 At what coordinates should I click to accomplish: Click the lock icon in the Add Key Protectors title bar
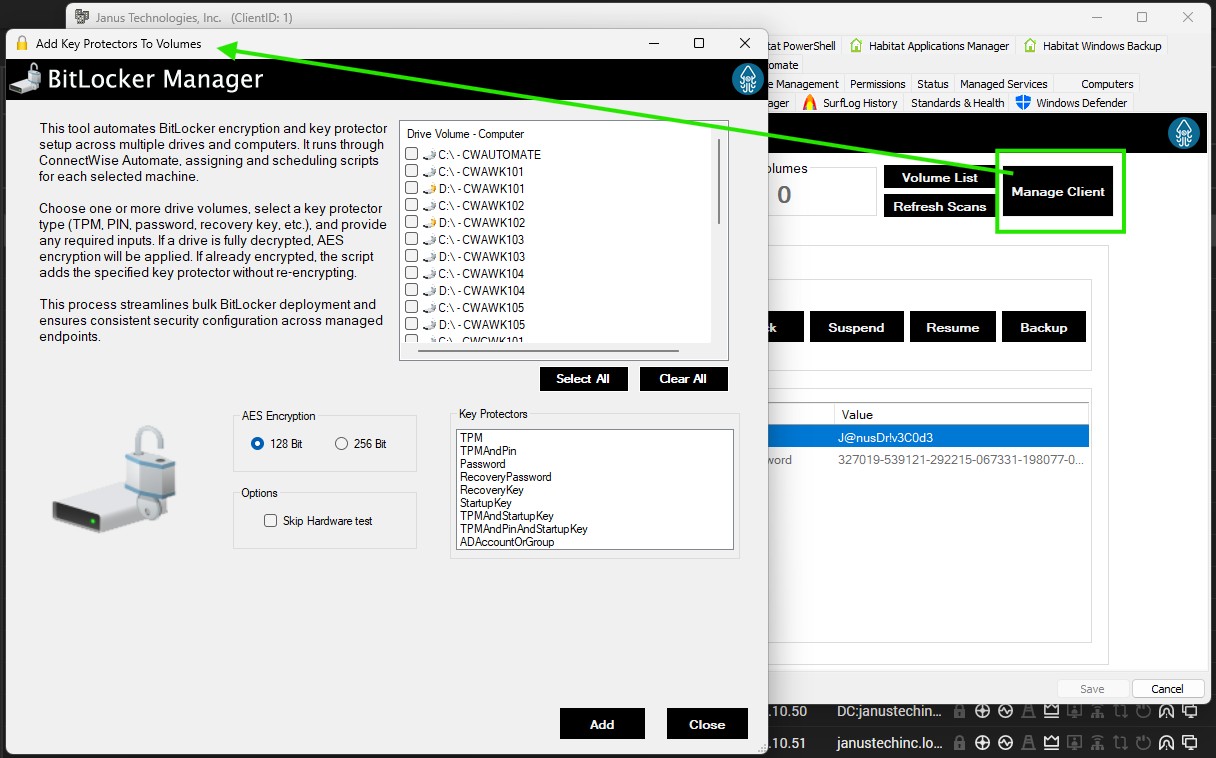(x=21, y=43)
